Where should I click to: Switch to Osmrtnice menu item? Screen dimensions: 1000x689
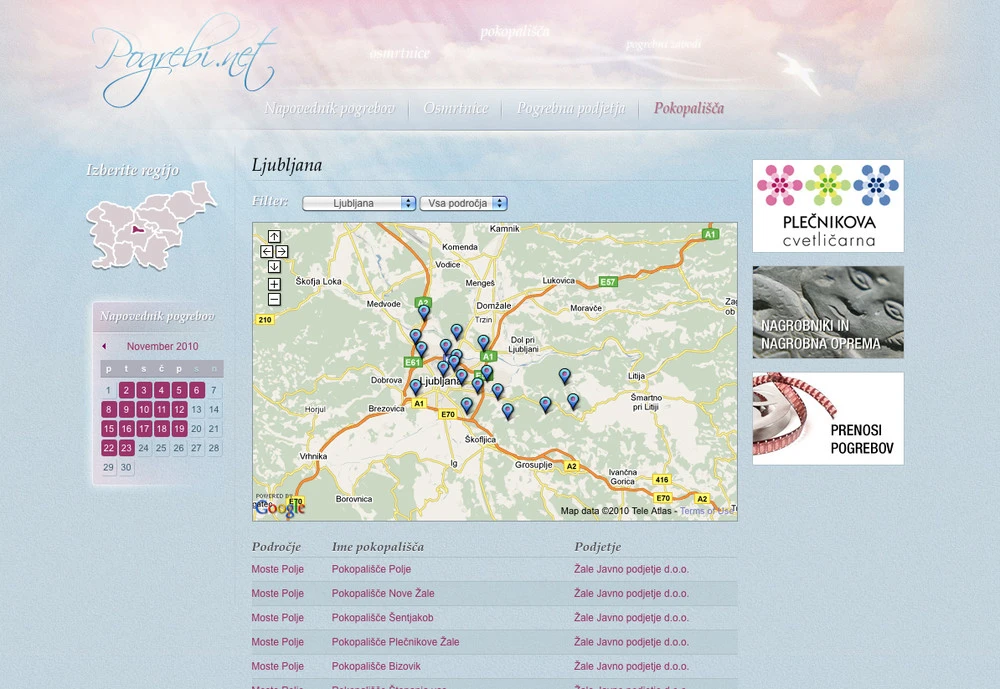click(455, 109)
